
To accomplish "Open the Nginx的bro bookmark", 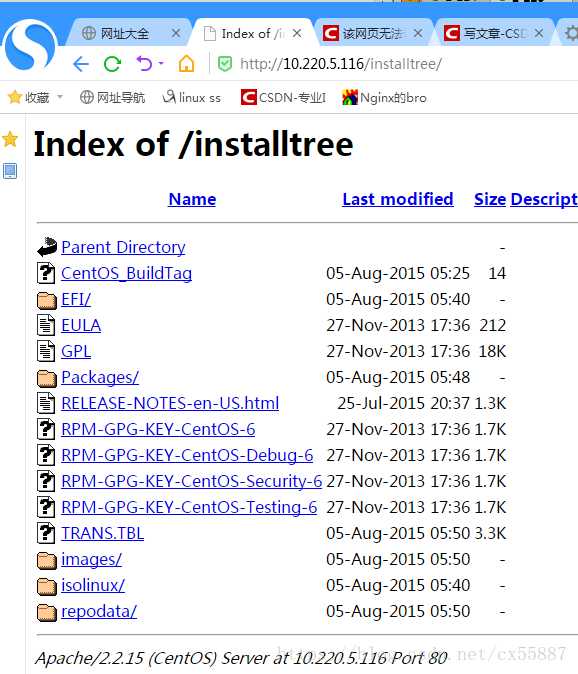I will tap(384, 98).
